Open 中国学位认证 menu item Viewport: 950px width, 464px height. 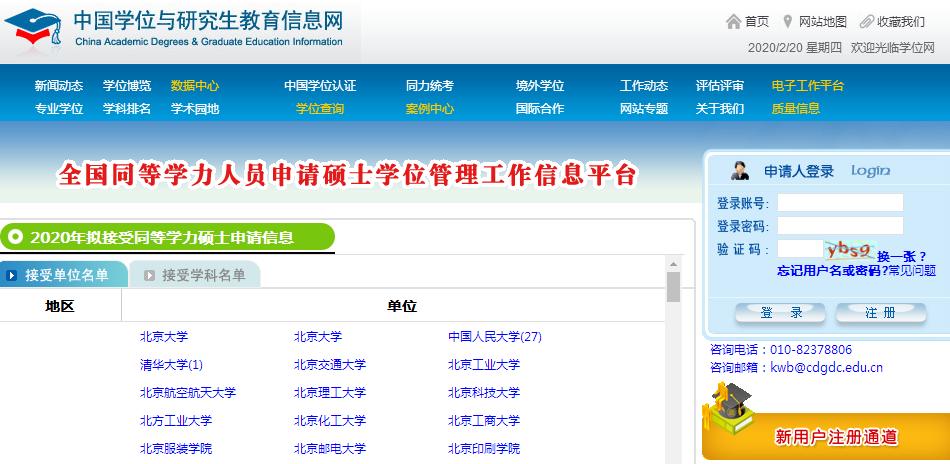coord(320,86)
